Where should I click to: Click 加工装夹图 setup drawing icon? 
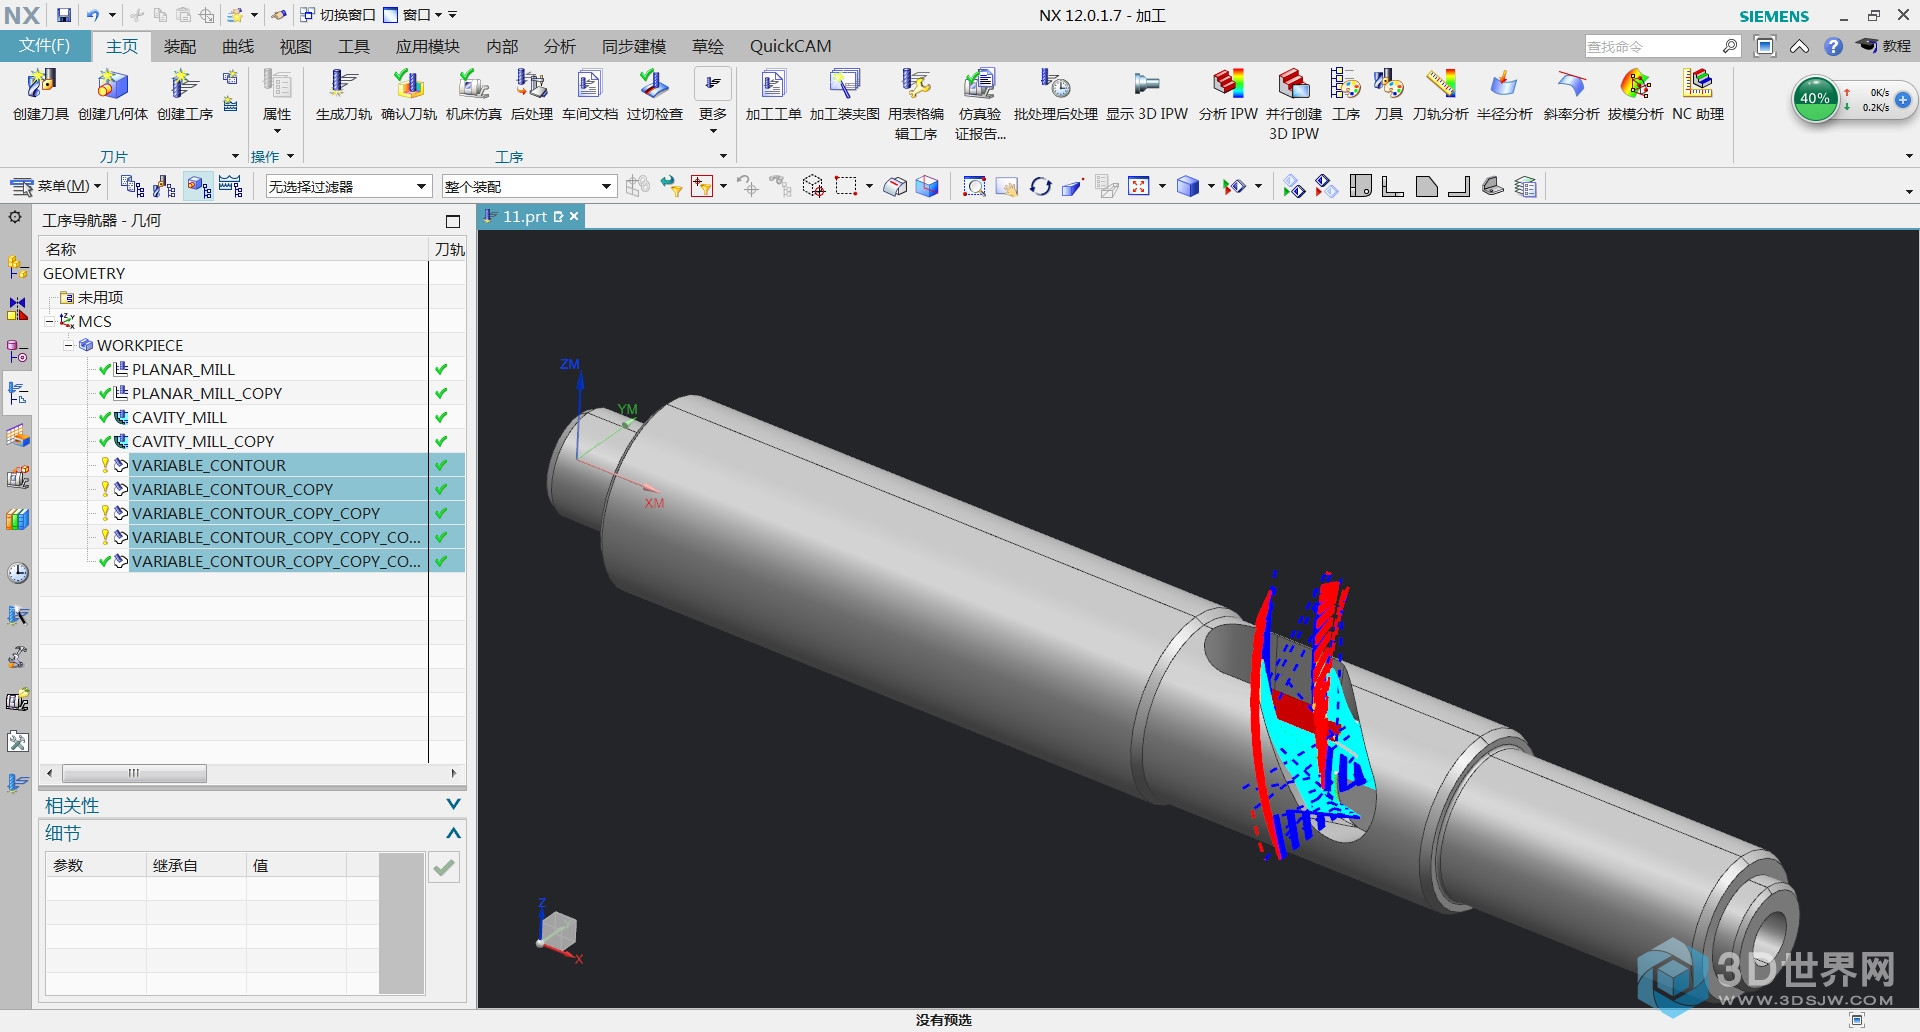tap(845, 94)
